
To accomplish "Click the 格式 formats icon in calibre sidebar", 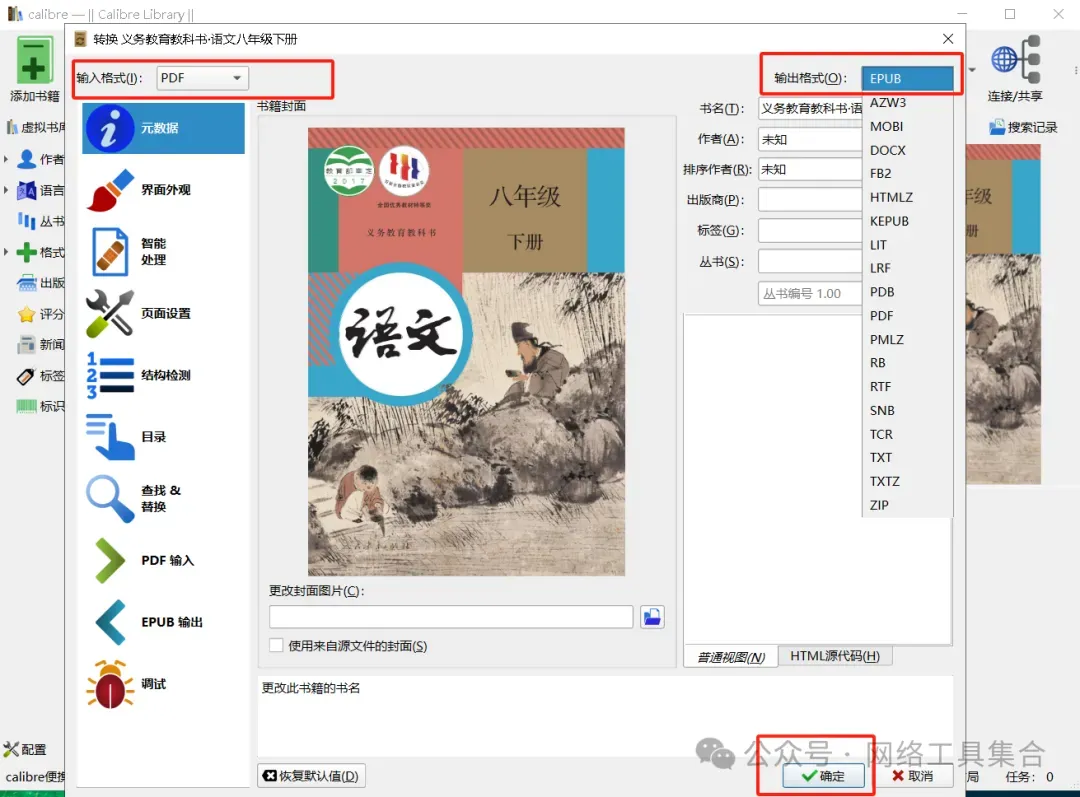I will pyautogui.click(x=27, y=252).
